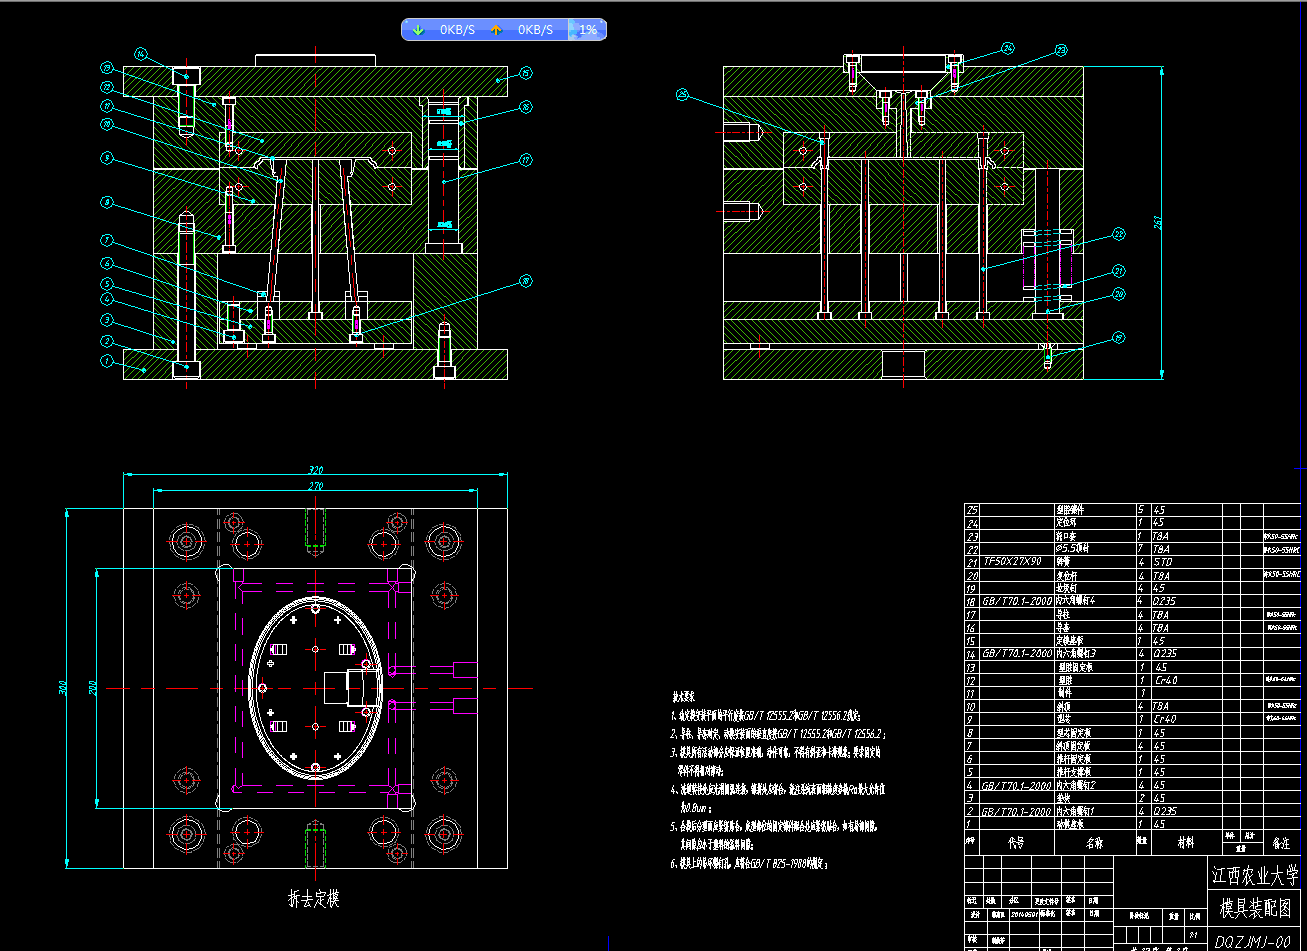Select the 270 dimension text
This screenshot has height=951, width=1307.
[x=314, y=485]
